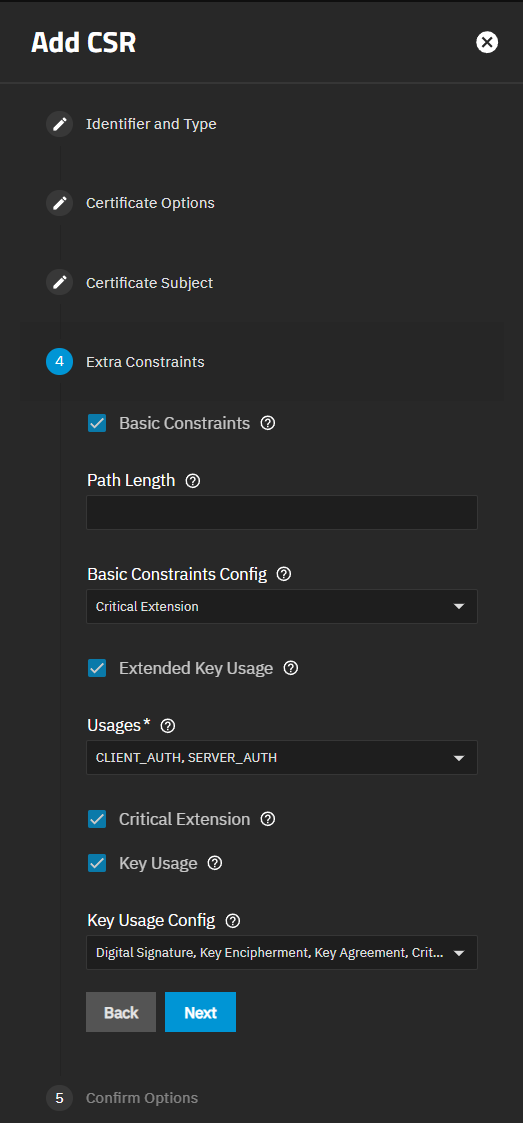Click the Path Length label
The width and height of the screenshot is (523, 1123).
click(131, 481)
